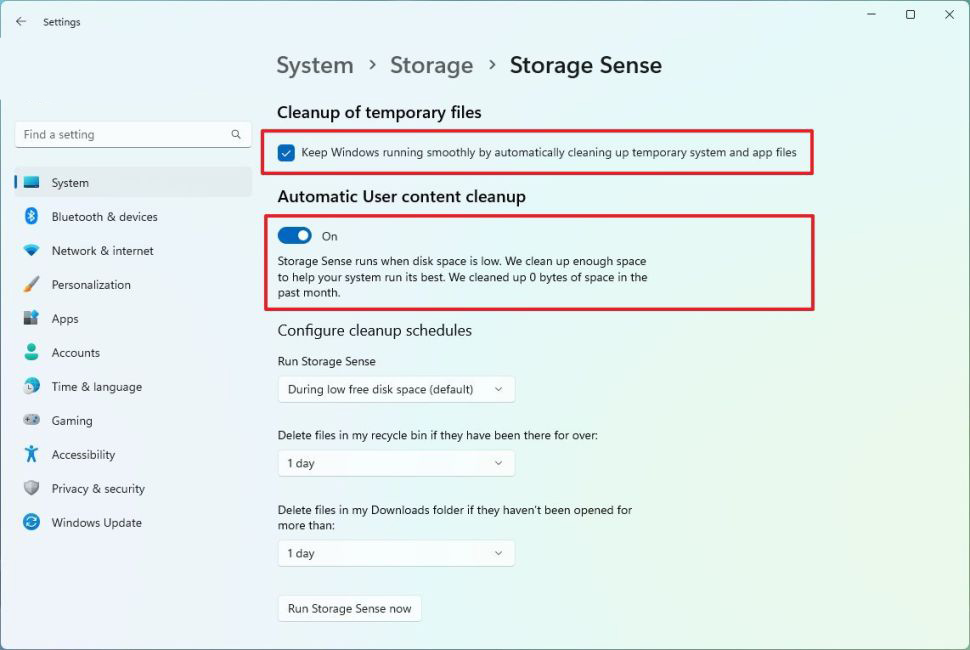The image size is (970, 650).
Task: Go to System in the breadcrumb
Action: point(315,66)
